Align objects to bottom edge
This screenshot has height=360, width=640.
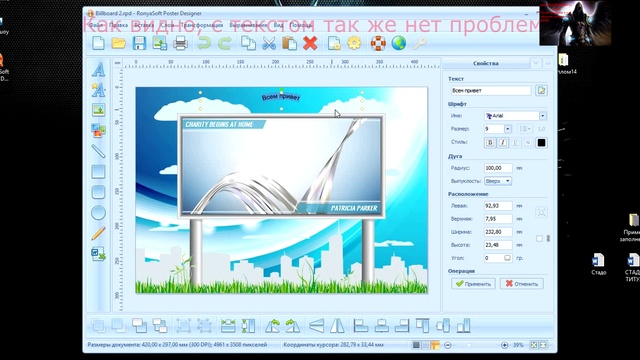point(463,326)
